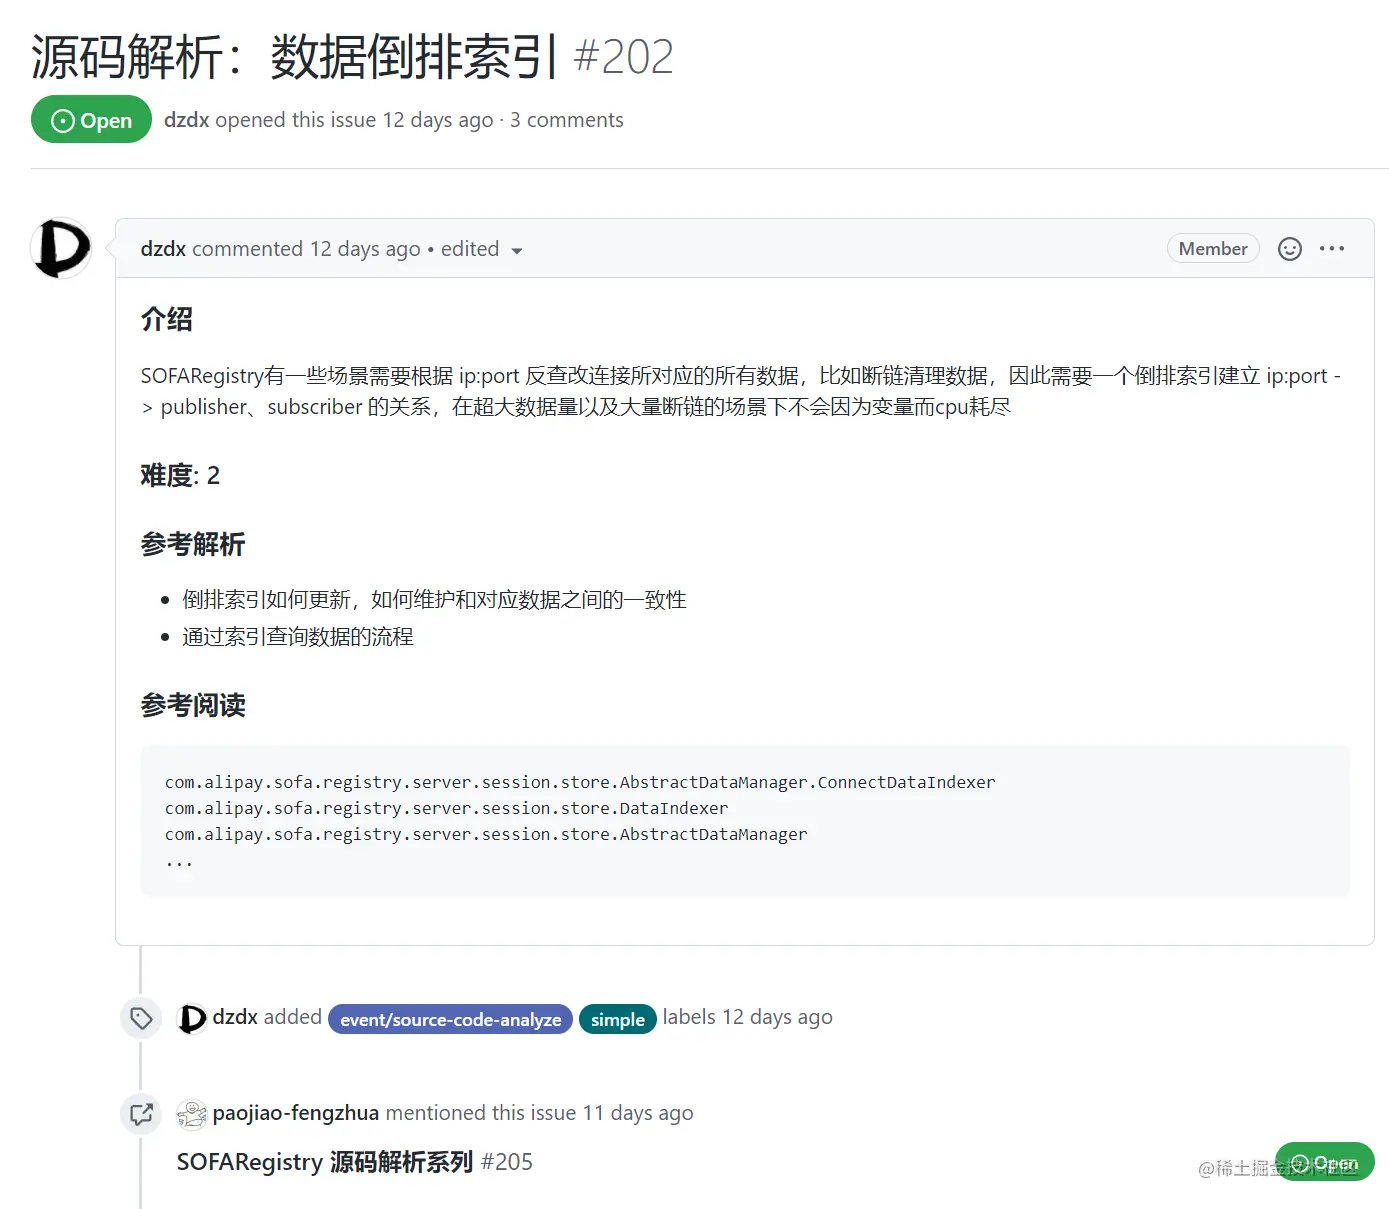The image size is (1389, 1209).
Task: Click the label tag timeline icon
Action: coord(141,1018)
